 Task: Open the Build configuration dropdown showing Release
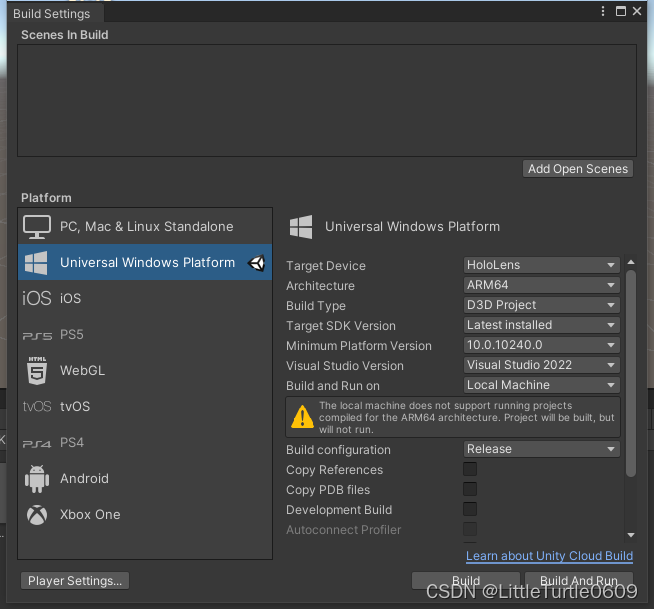[541, 449]
